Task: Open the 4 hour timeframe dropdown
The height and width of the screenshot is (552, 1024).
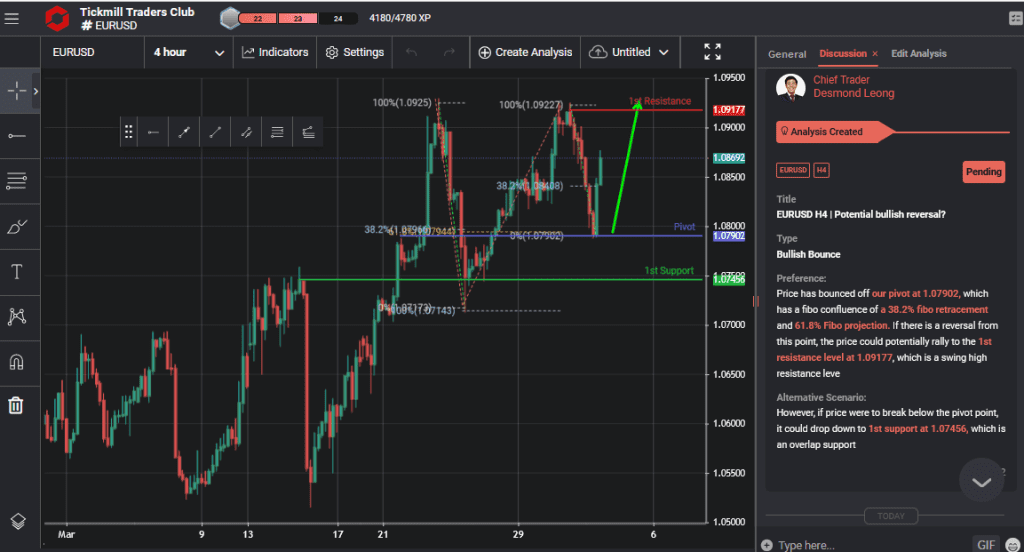Action: [x=189, y=52]
